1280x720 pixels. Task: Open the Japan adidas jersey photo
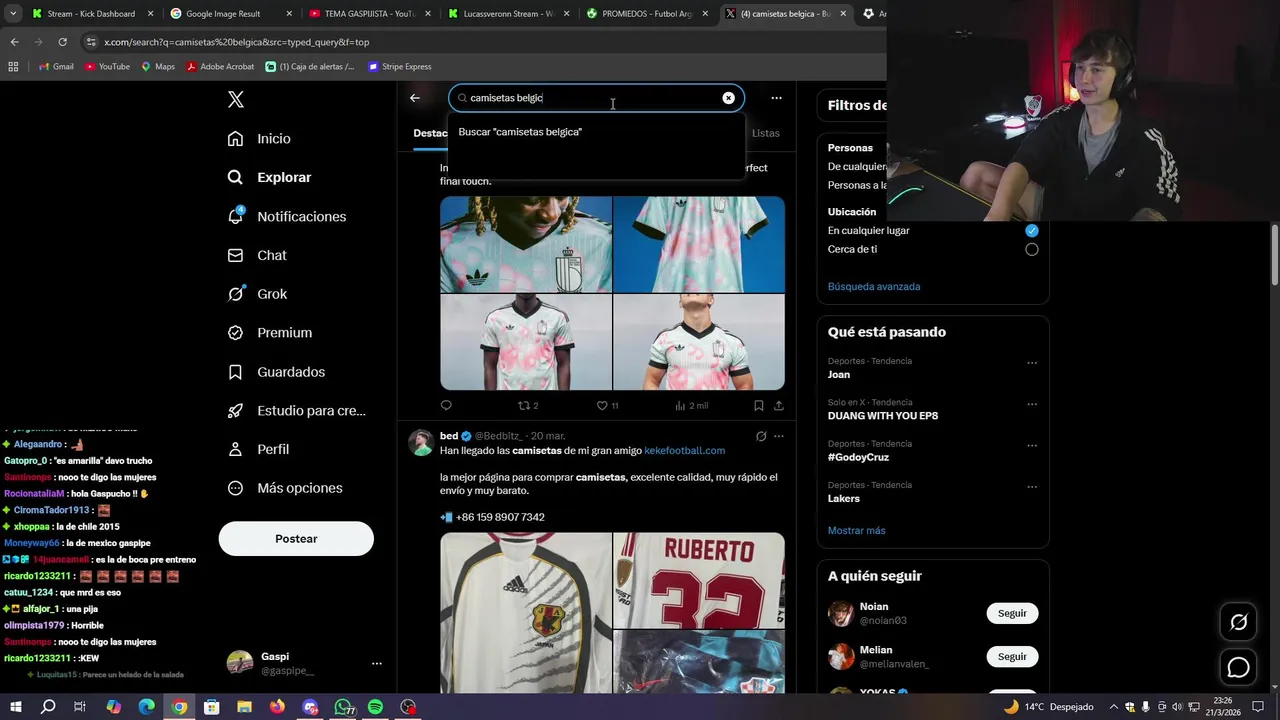(x=526, y=612)
